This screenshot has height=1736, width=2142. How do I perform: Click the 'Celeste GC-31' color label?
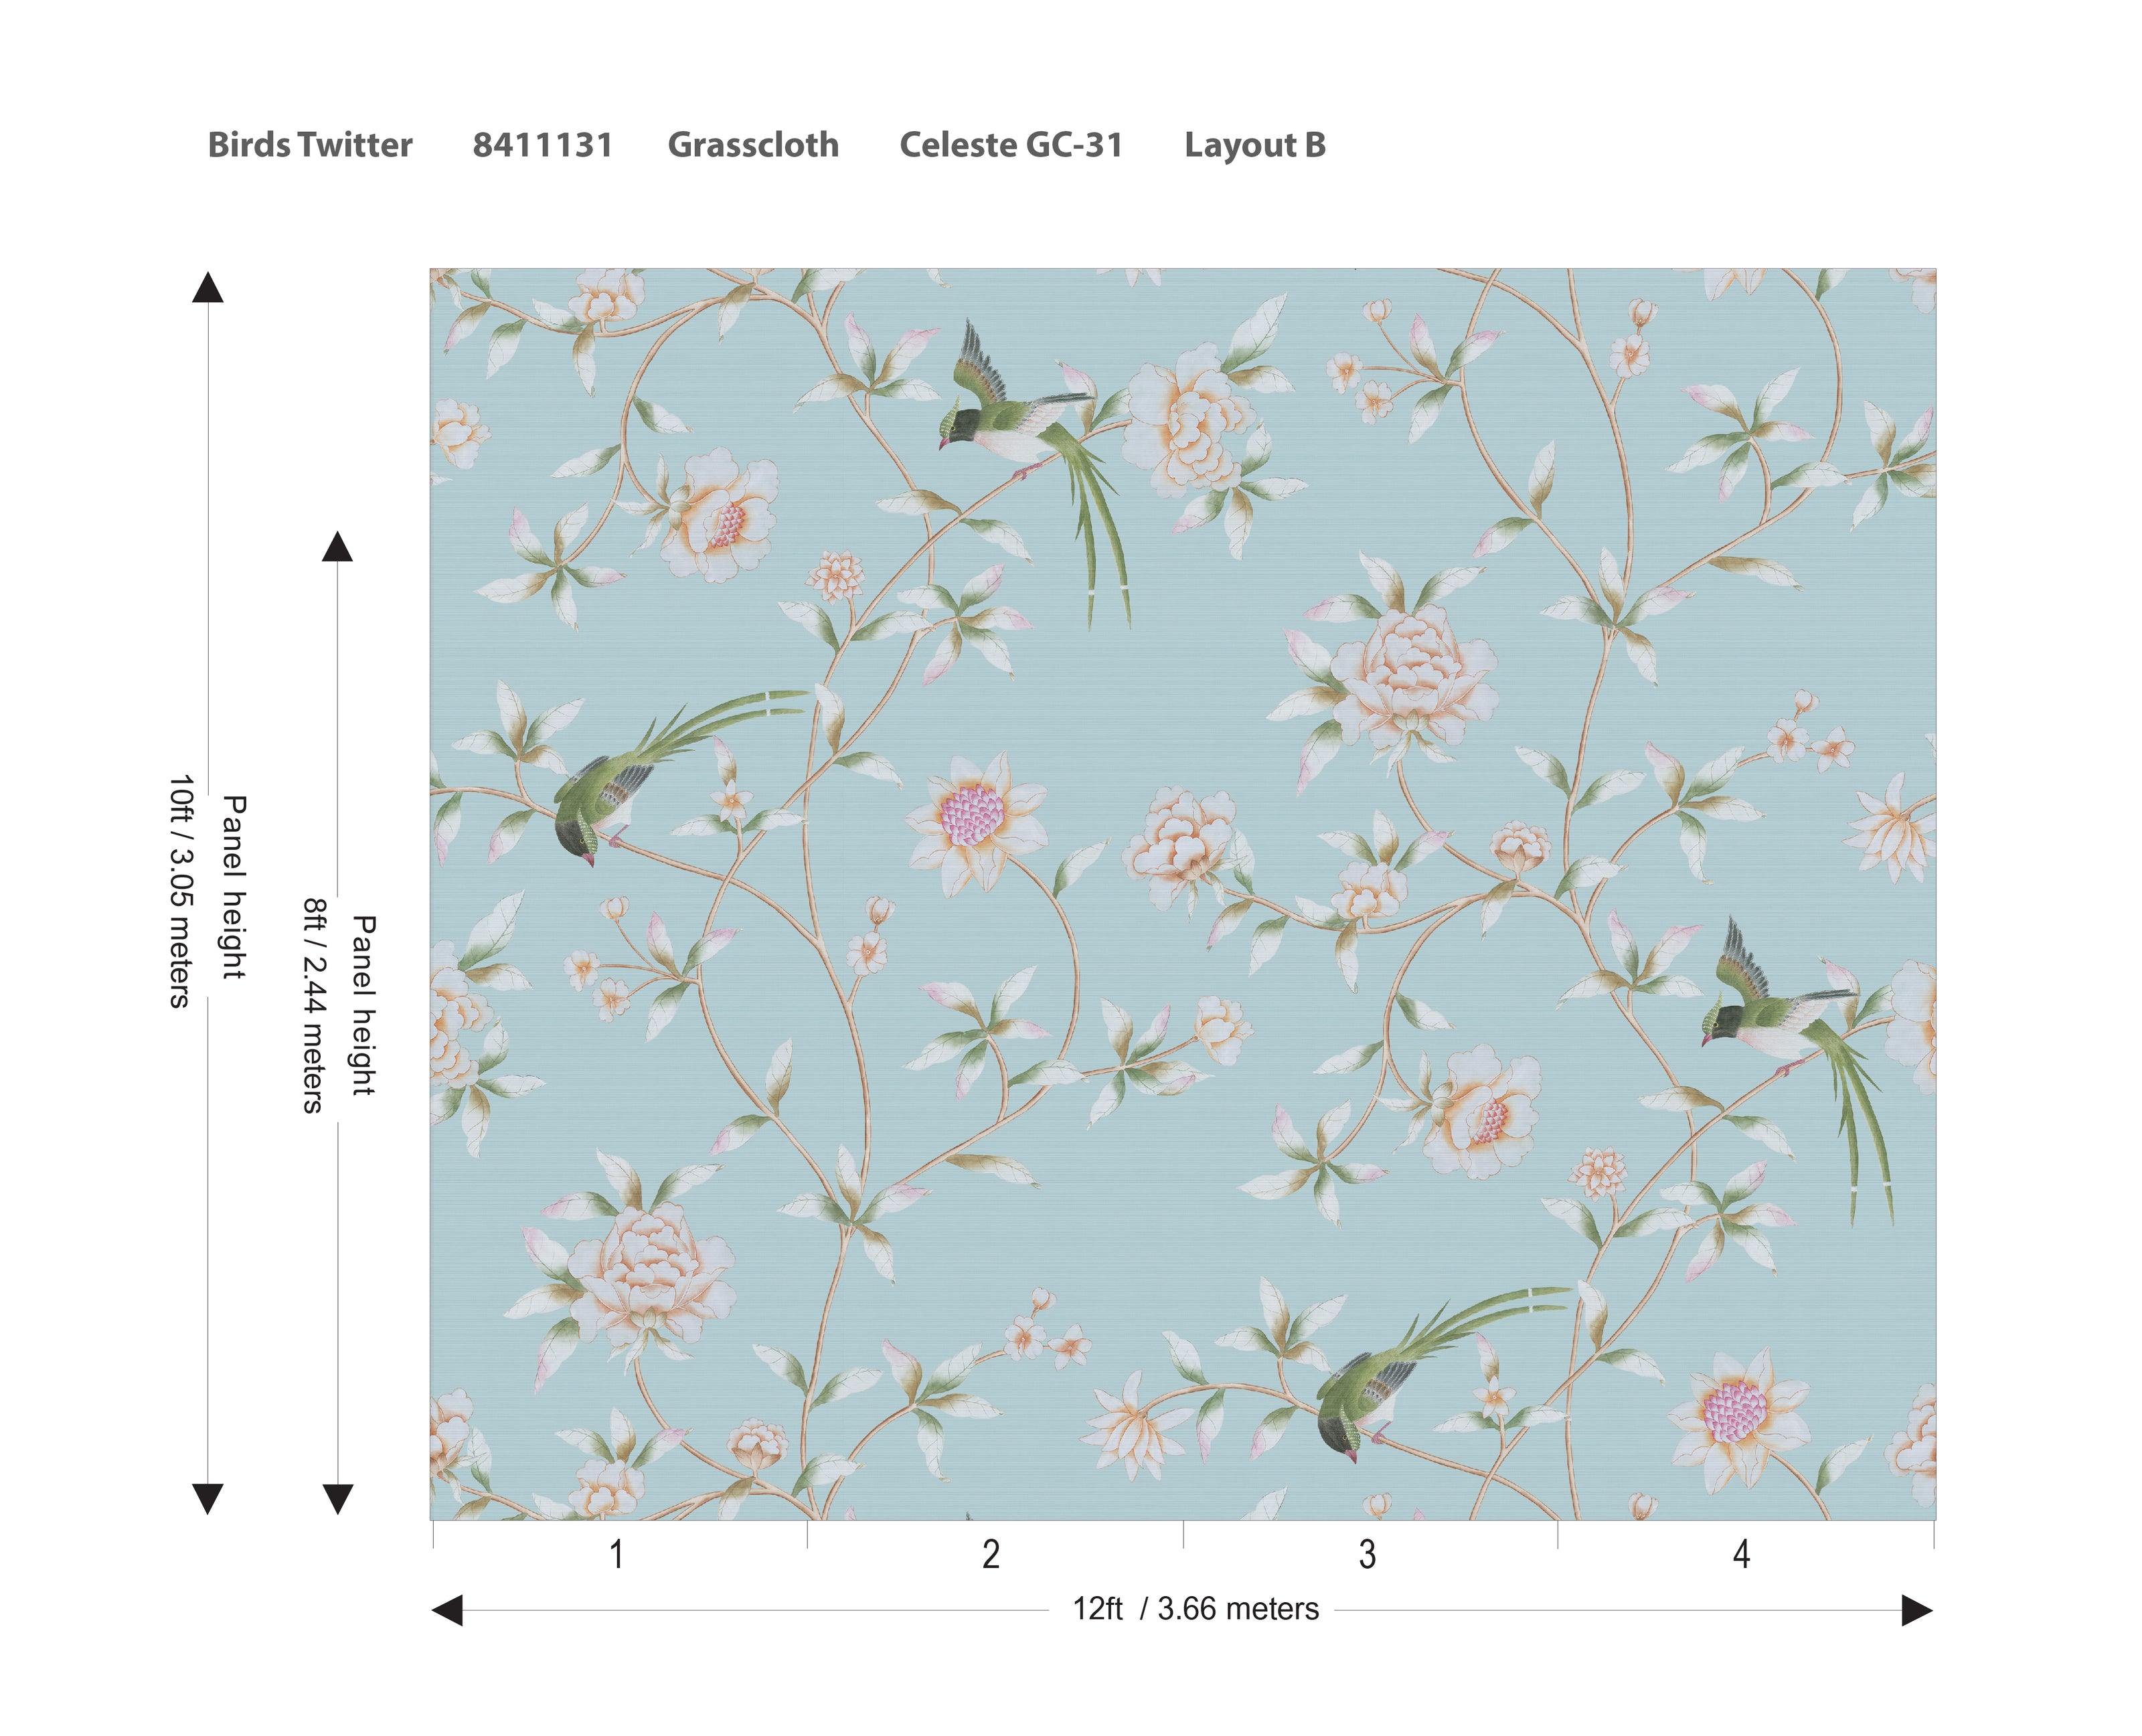1010,145
